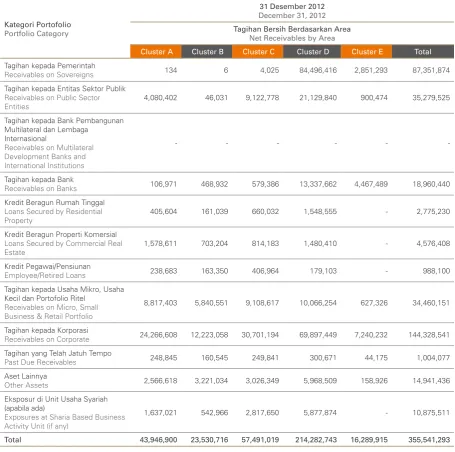
Task: Select 'Tagihan kepada Entitas Sektor Publik' label
Action: [x=65, y=88]
